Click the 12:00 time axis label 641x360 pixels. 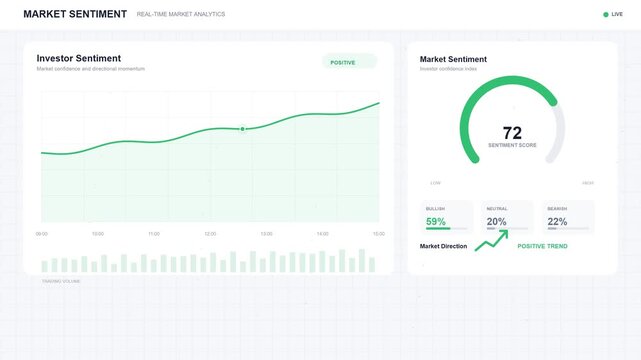[x=210, y=234]
